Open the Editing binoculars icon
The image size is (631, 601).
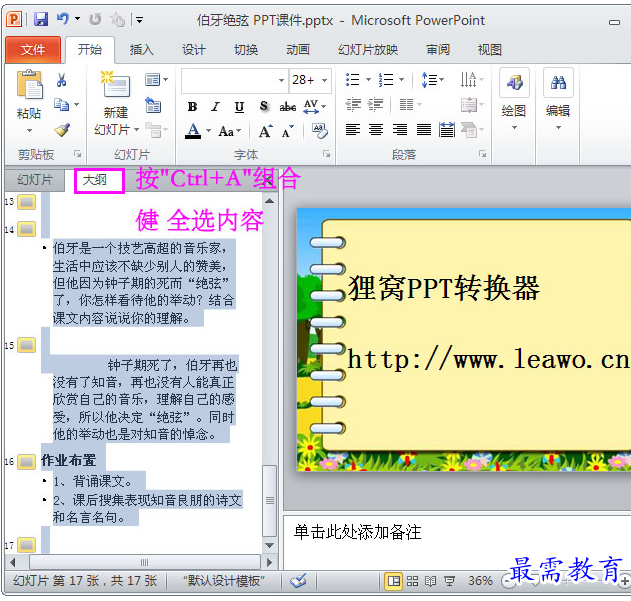click(558, 83)
